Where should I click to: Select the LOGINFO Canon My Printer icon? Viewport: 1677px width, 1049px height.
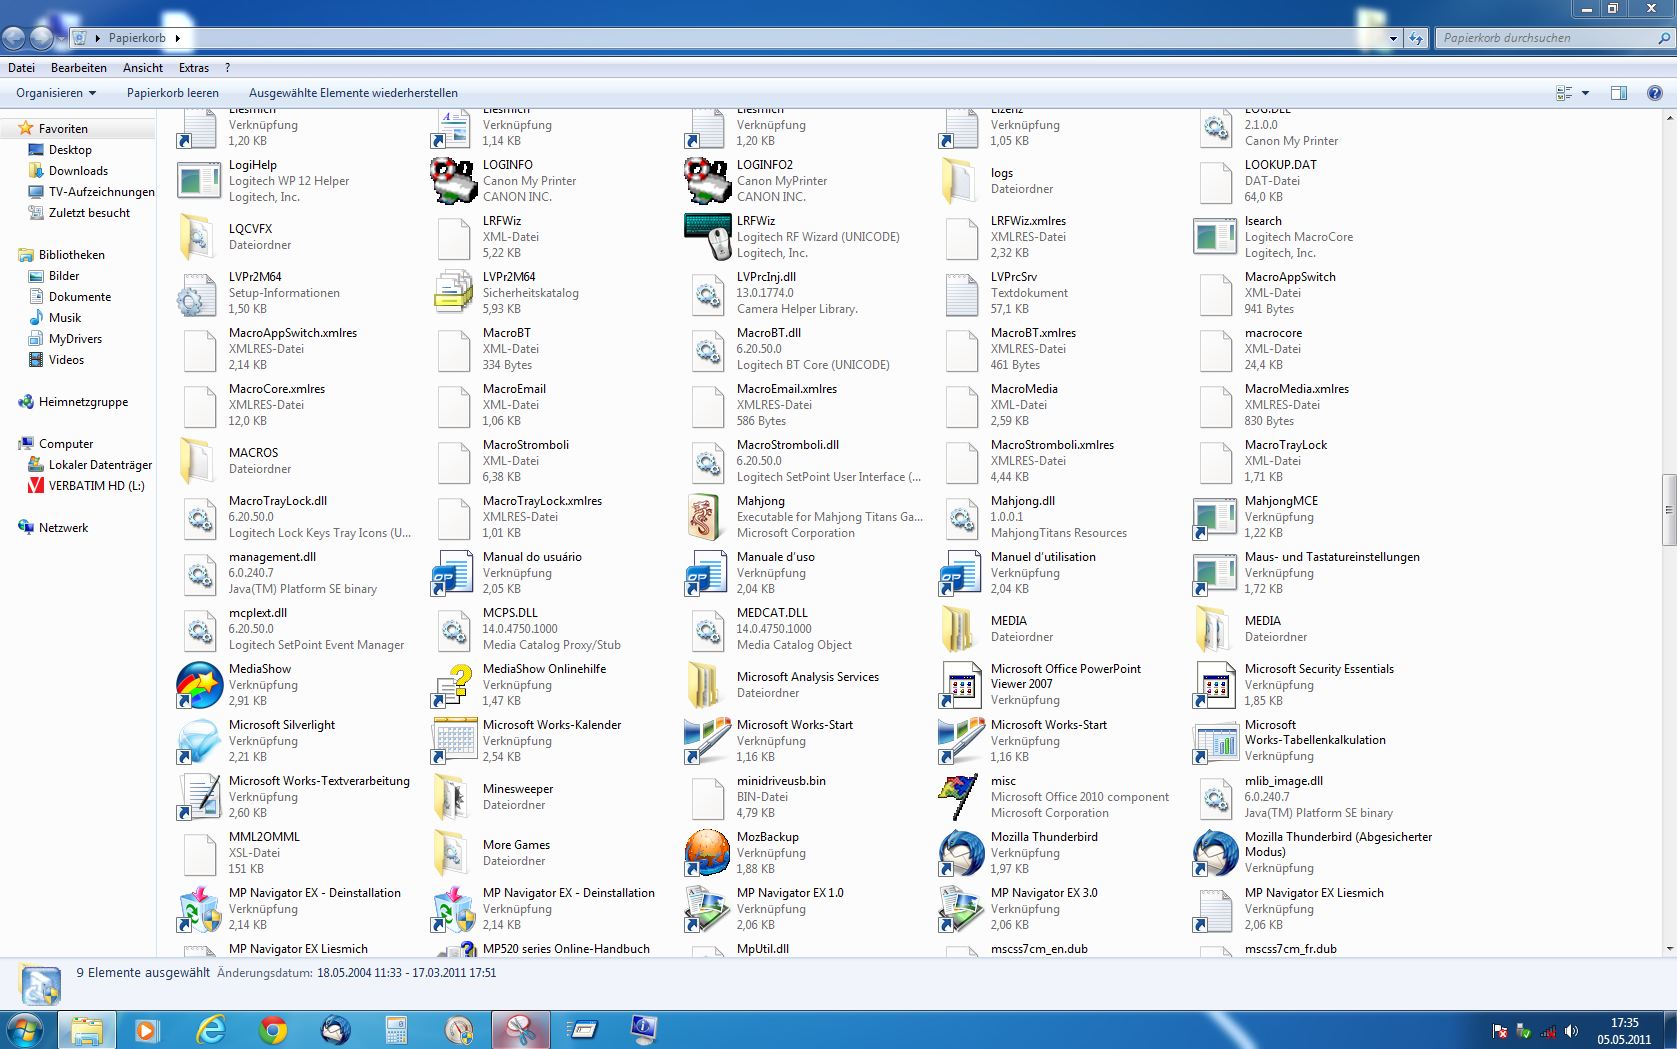tap(453, 181)
